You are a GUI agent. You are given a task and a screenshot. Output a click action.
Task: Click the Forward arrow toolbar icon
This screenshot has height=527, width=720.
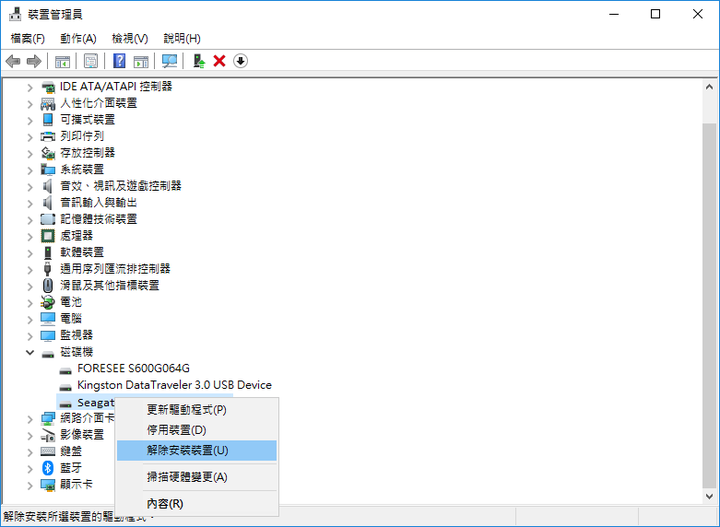(34, 61)
